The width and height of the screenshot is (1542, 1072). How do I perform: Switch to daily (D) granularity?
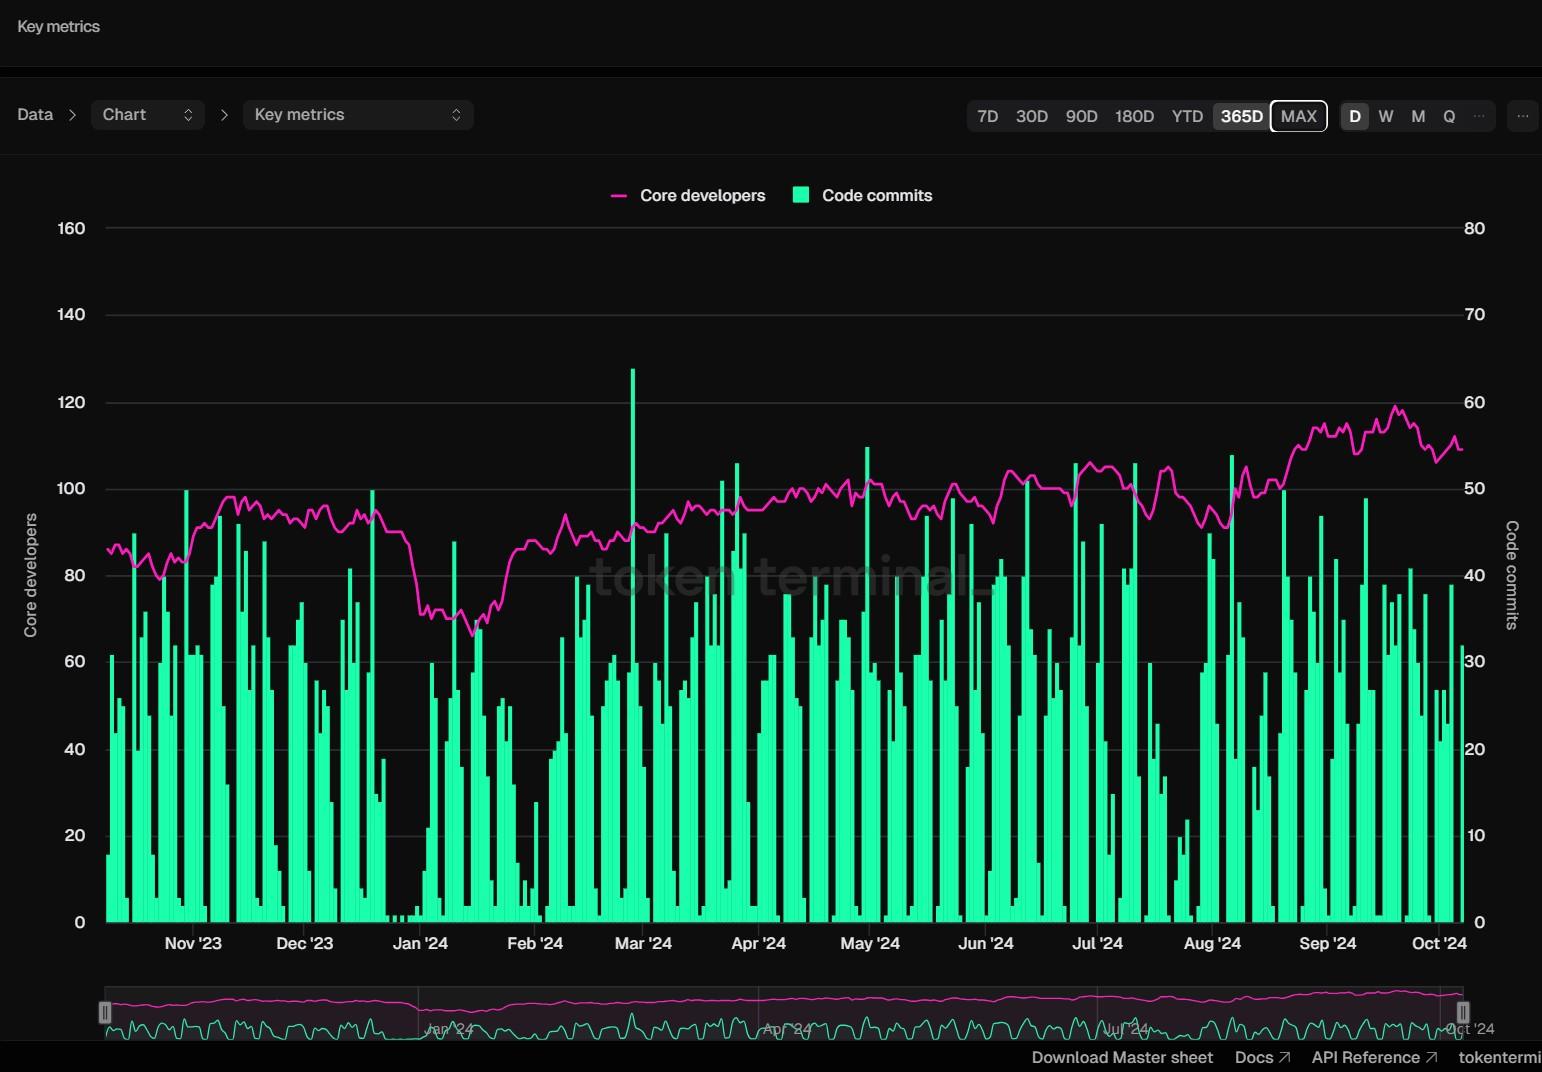(1355, 116)
